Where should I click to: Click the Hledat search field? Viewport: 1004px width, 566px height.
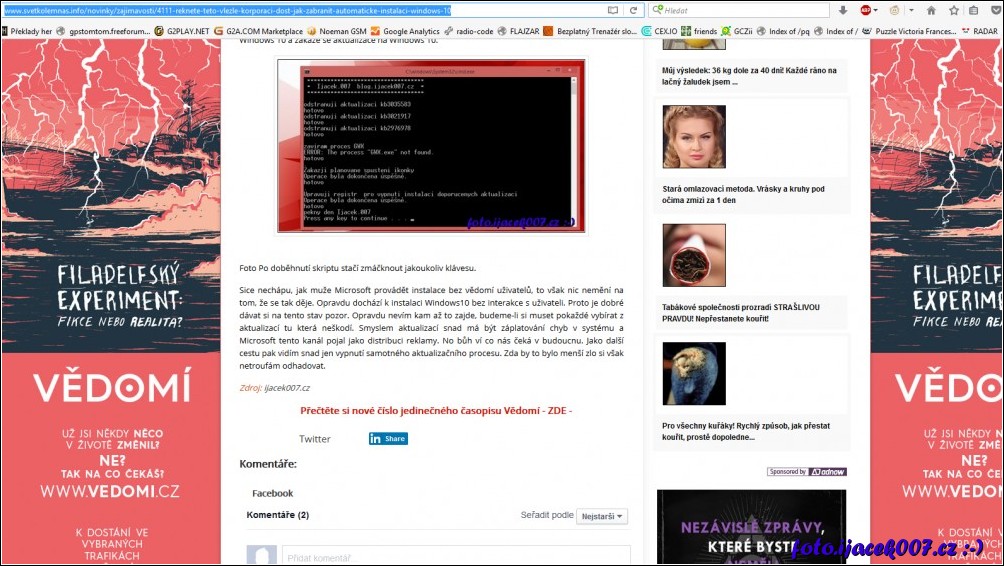740,10
